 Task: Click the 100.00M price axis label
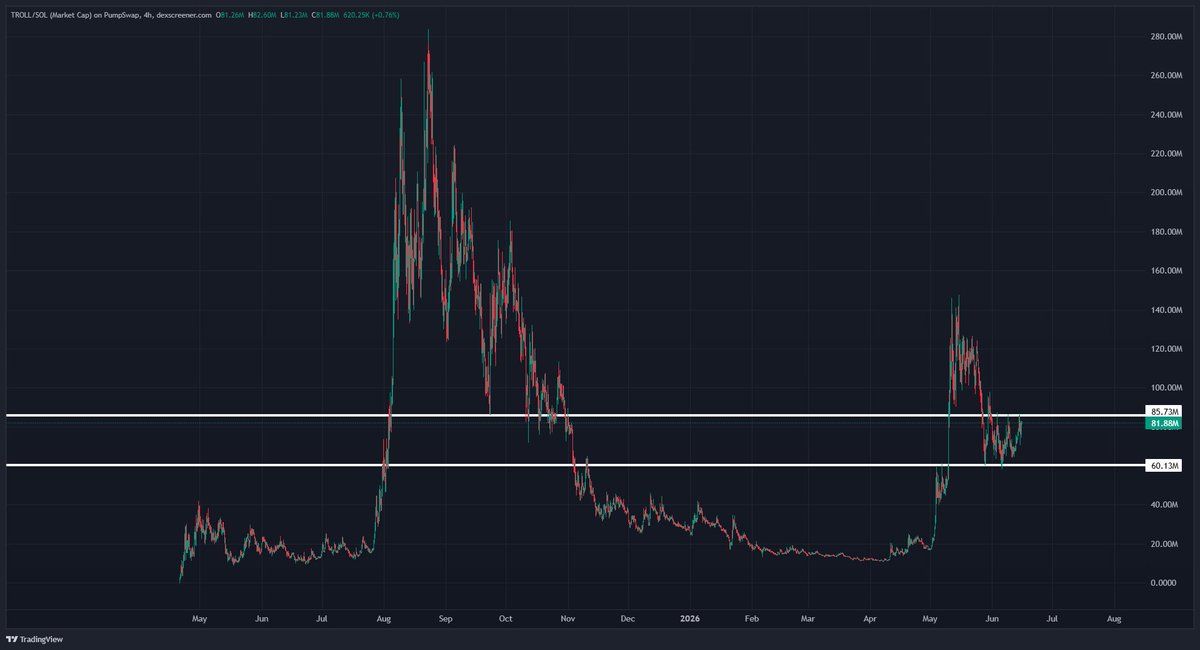pos(1167,388)
